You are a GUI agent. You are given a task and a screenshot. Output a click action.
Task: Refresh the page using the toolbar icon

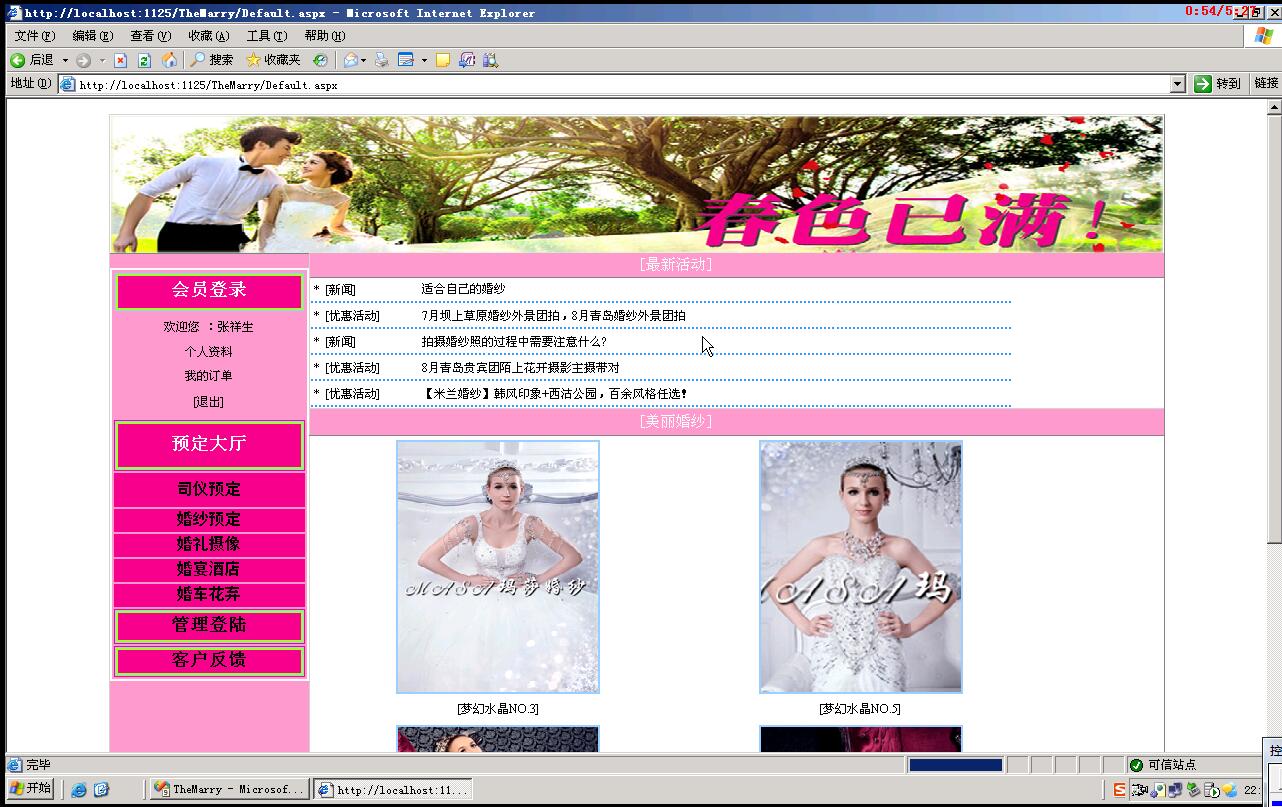[x=144, y=60]
